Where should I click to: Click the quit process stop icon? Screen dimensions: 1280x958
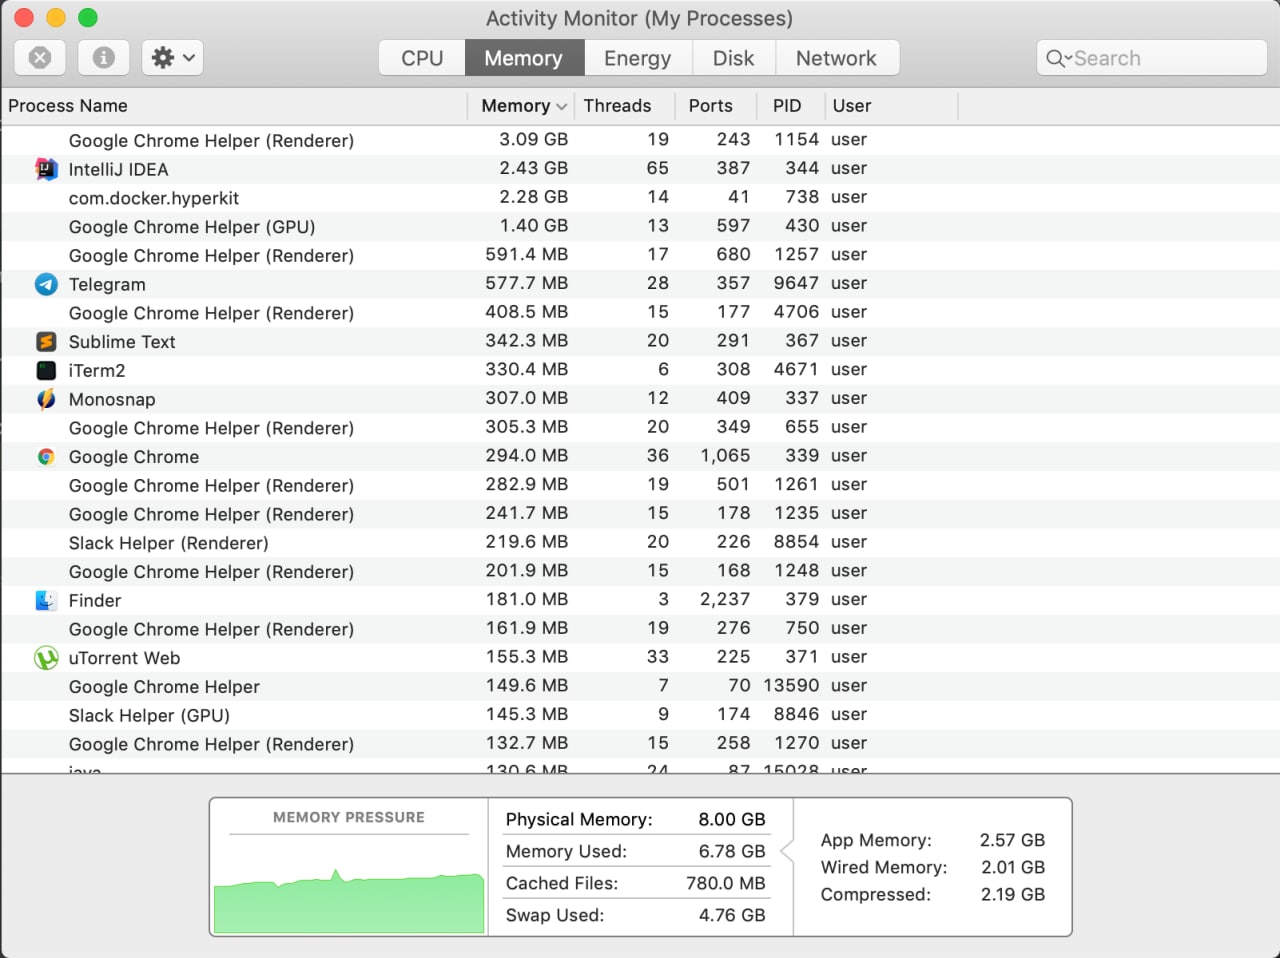40,58
